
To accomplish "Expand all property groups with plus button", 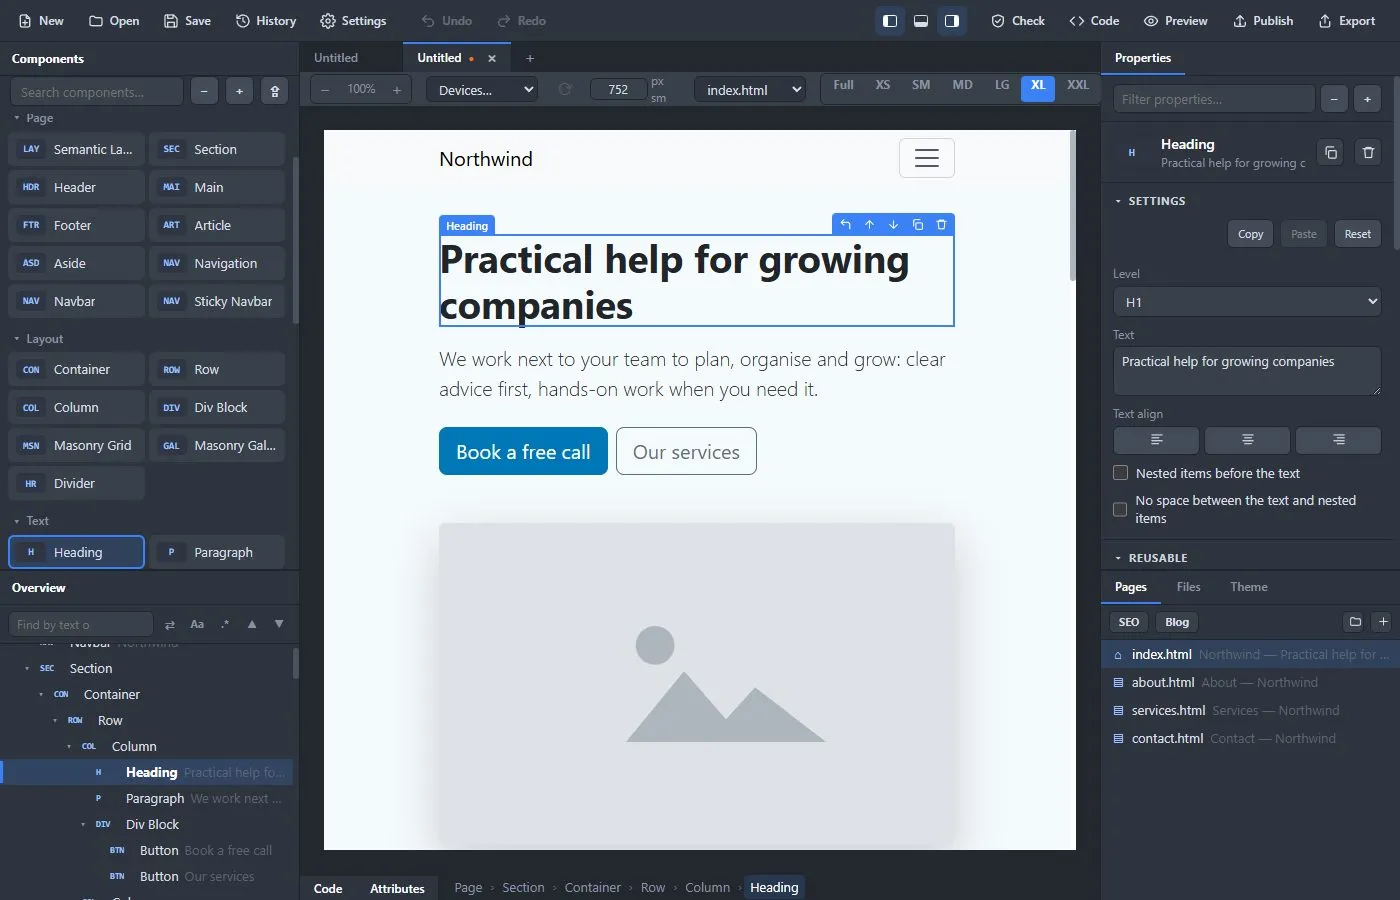I will 1368,99.
